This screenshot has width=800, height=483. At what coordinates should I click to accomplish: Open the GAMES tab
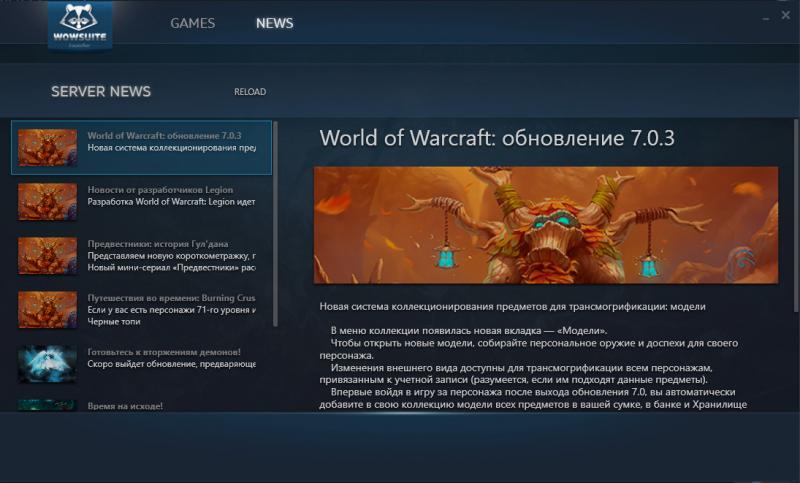pyautogui.click(x=192, y=23)
